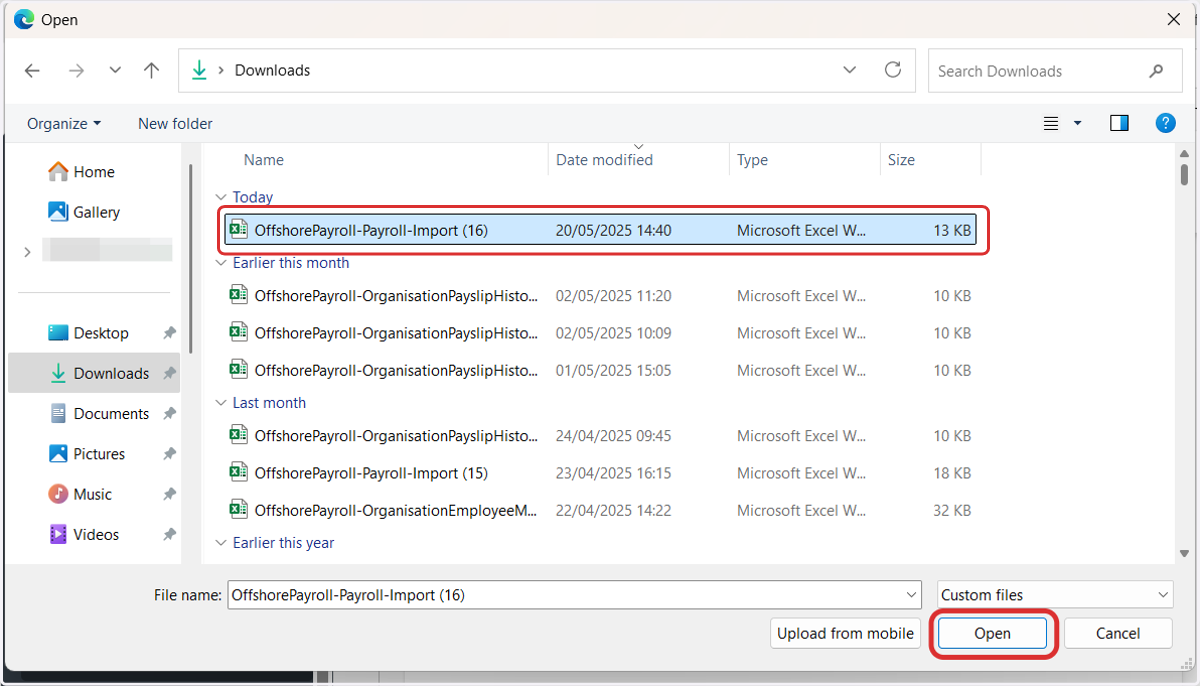
Task: Click the 32 KB size cell
Action: pyautogui.click(x=952, y=510)
